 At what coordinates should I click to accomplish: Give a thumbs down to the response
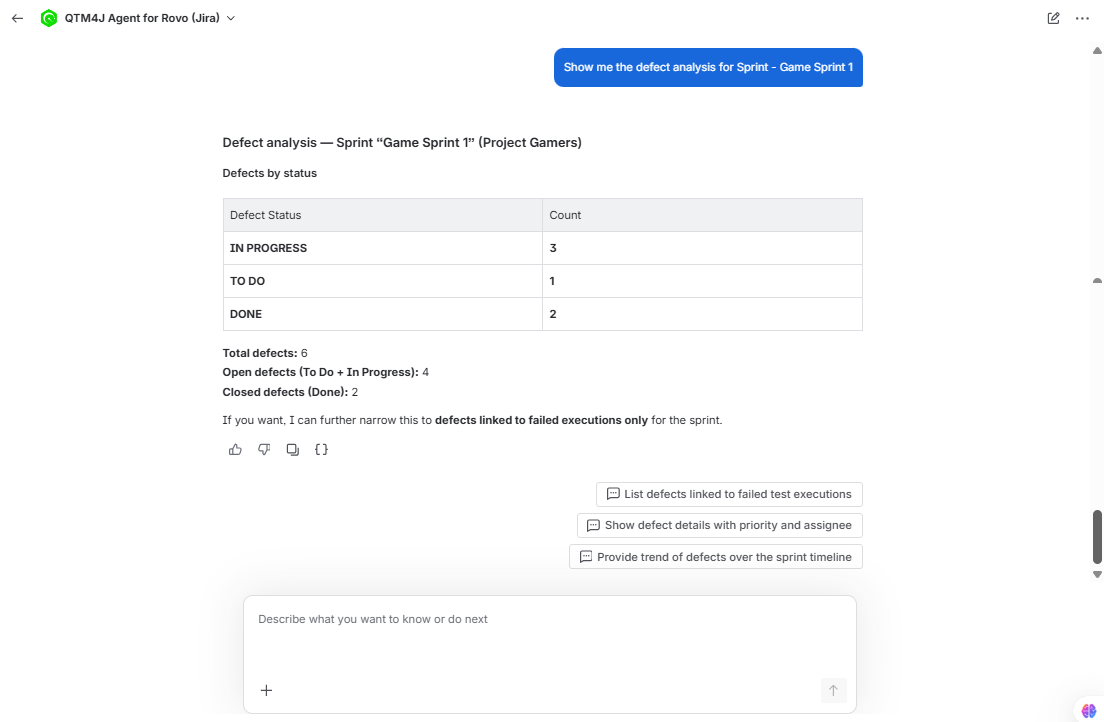[x=264, y=449]
